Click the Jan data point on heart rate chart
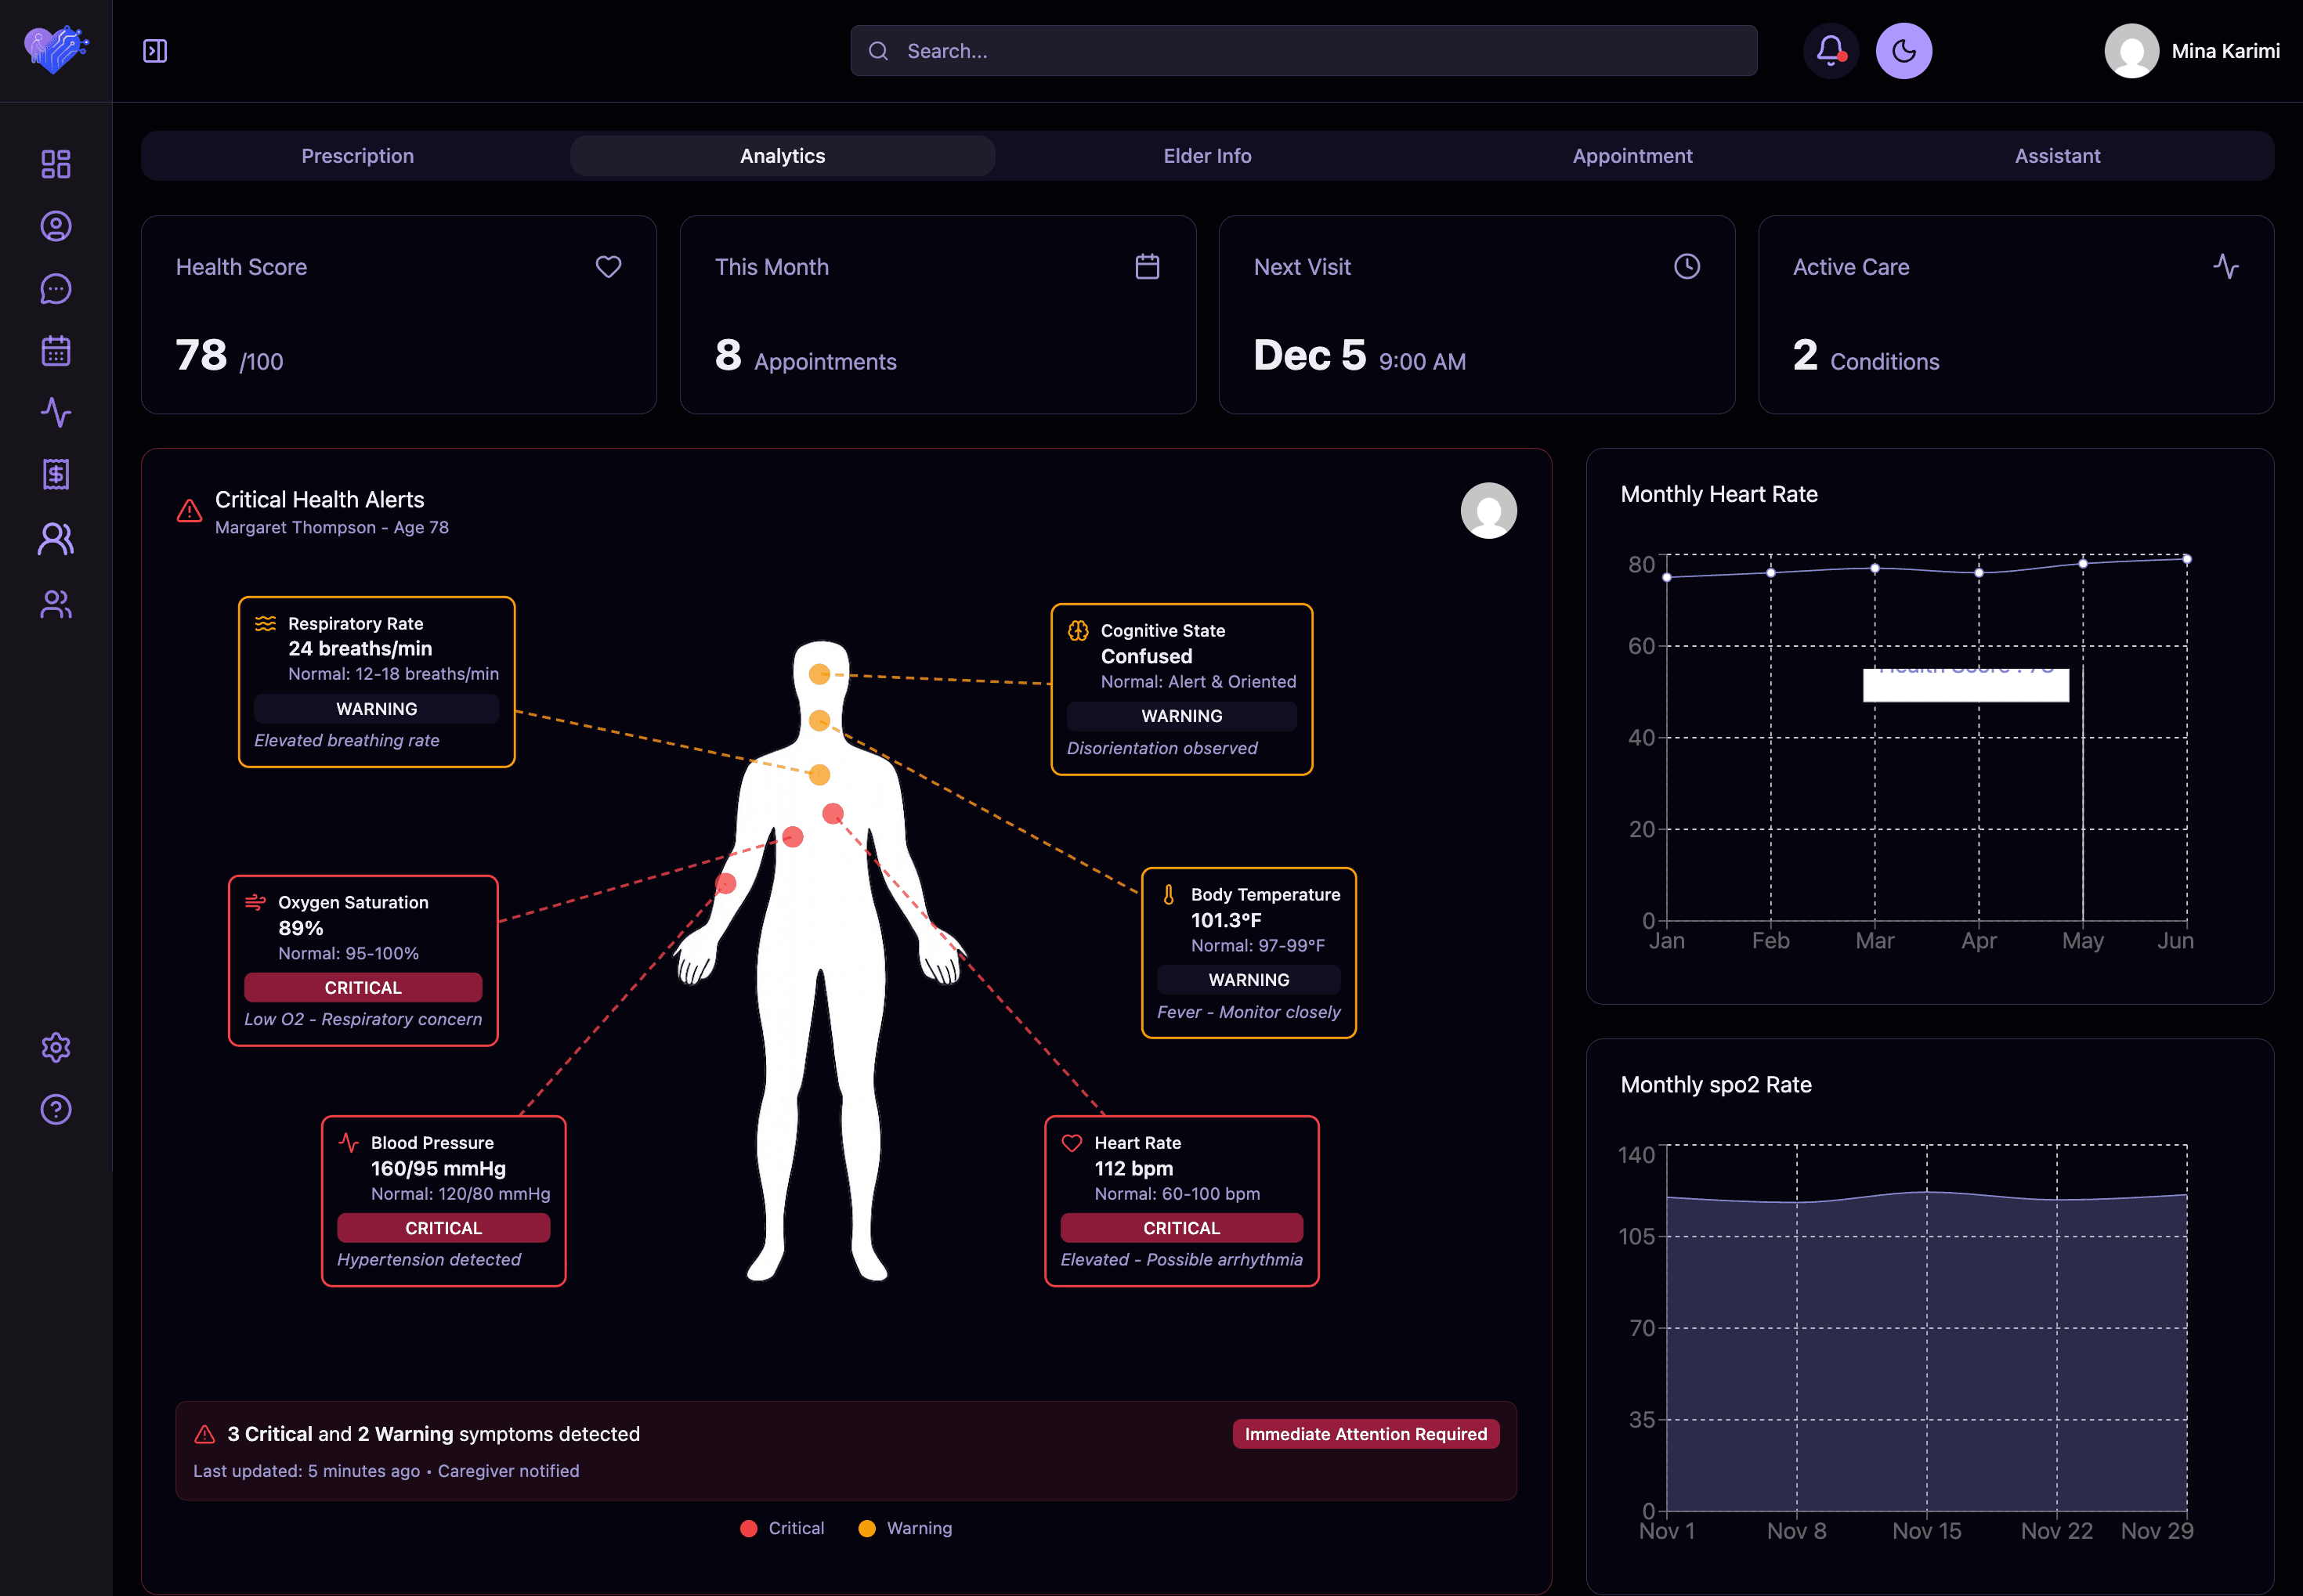 tap(1667, 577)
